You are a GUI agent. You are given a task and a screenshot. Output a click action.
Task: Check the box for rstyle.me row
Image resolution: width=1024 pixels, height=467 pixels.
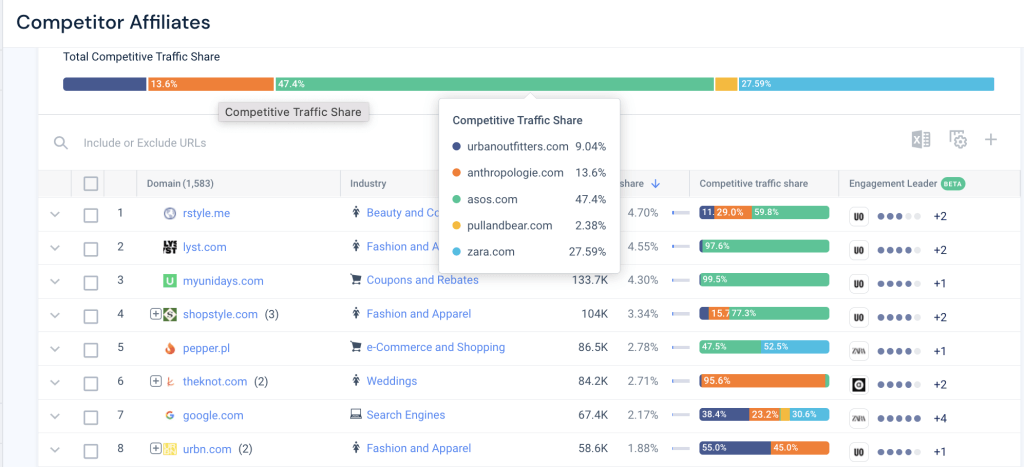tap(91, 215)
